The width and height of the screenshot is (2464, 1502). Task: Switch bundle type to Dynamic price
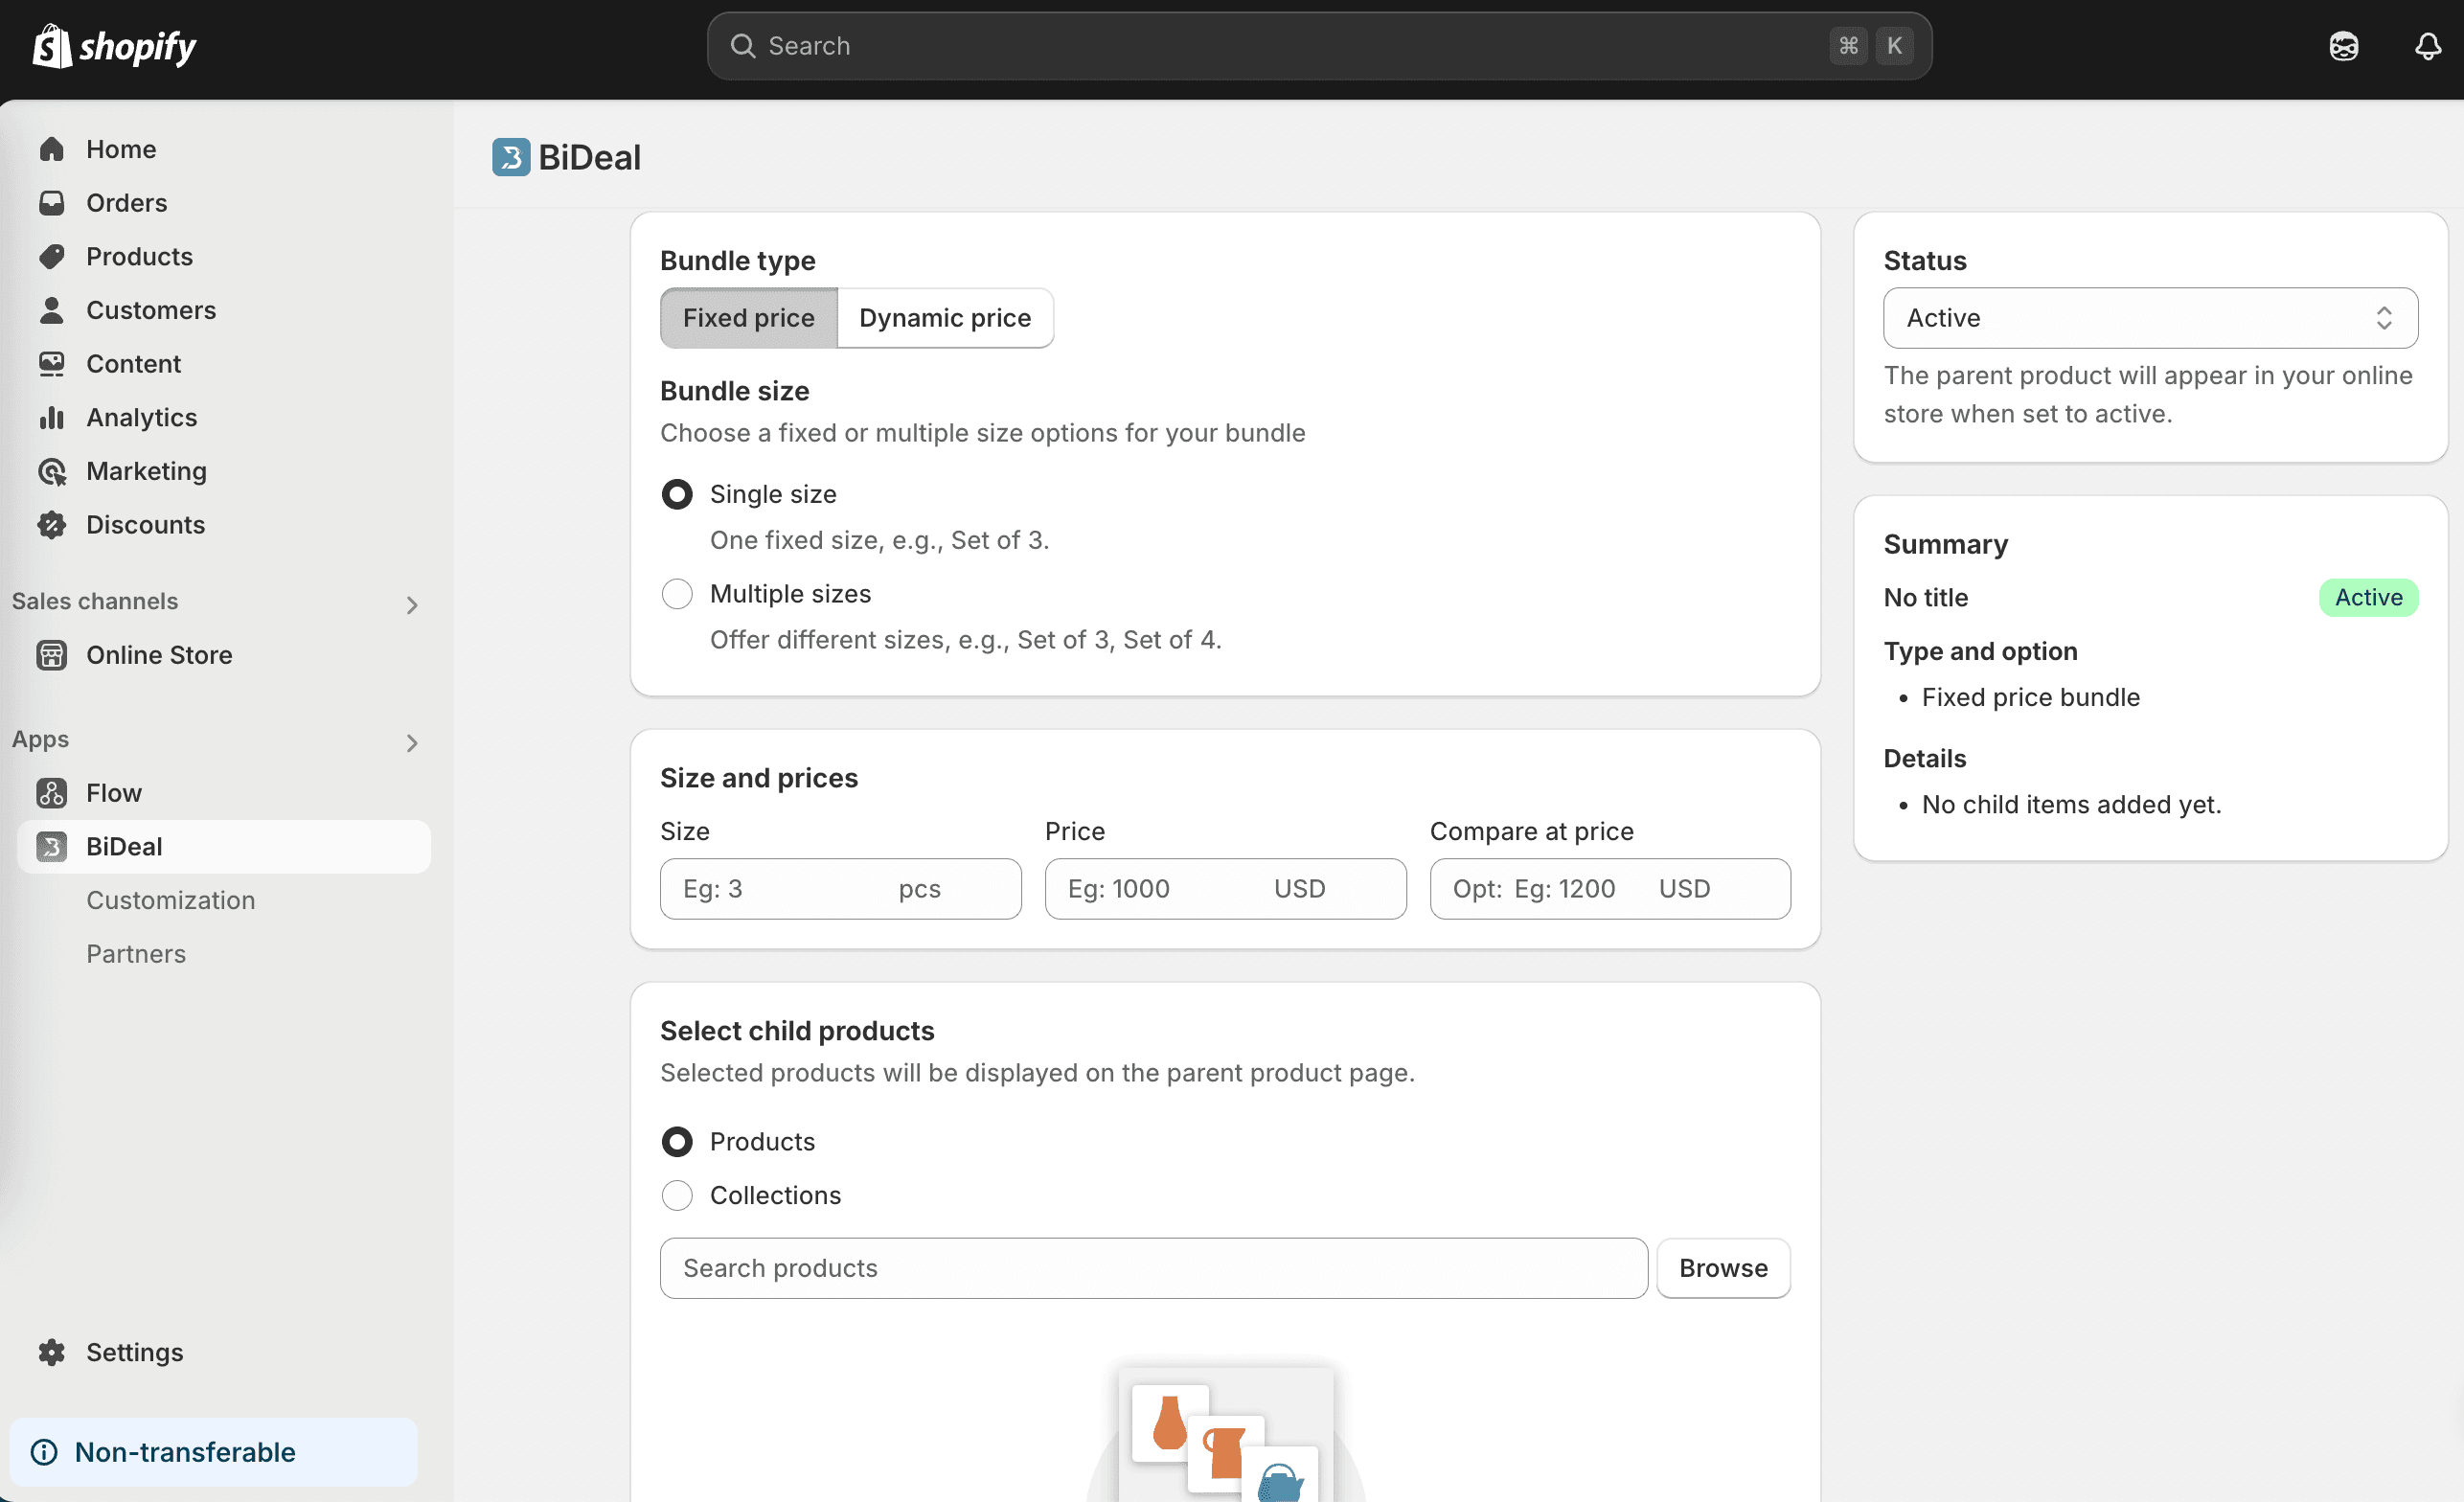coord(945,318)
